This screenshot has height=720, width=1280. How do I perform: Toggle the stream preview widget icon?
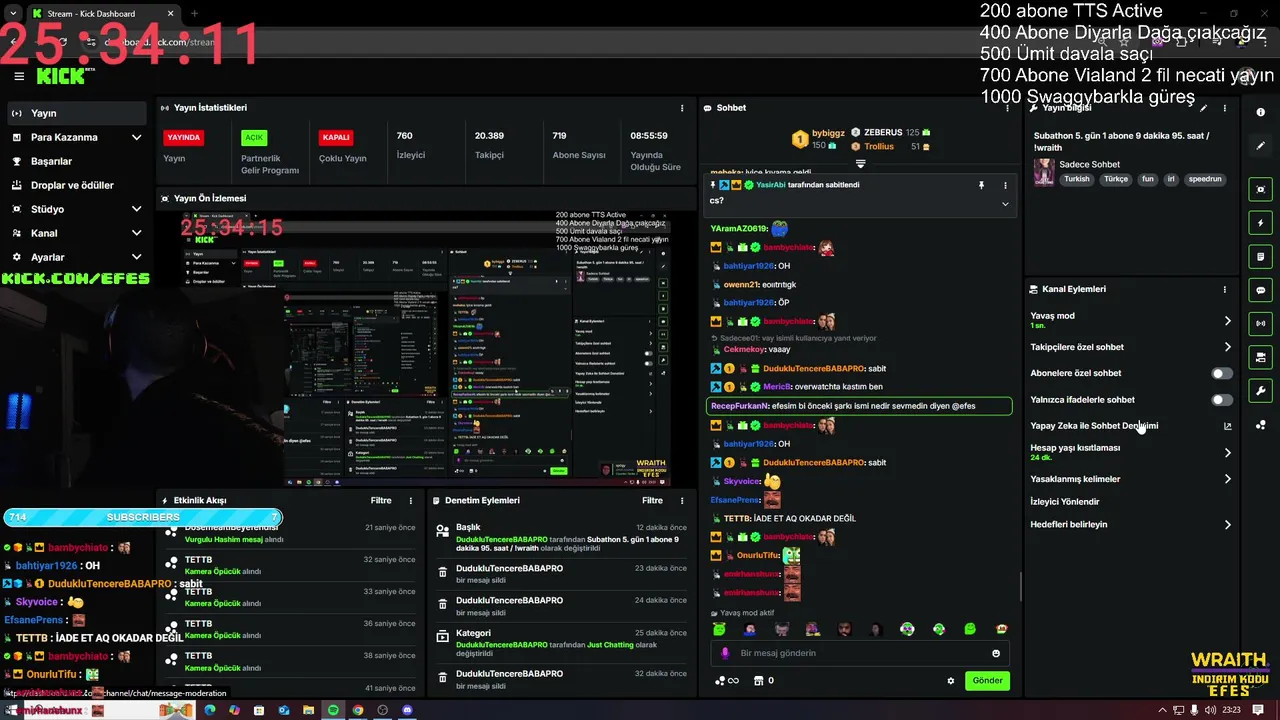click(x=1261, y=189)
